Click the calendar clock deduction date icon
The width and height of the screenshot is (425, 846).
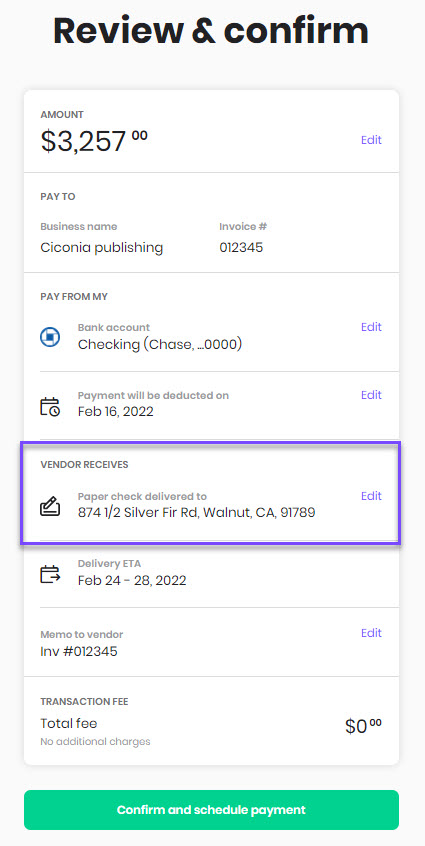[x=50, y=406]
